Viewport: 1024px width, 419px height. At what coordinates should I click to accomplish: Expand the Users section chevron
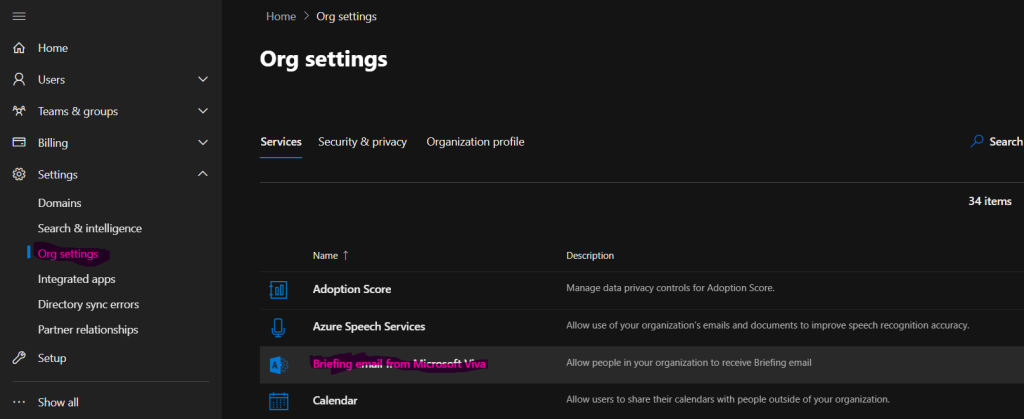(203, 80)
